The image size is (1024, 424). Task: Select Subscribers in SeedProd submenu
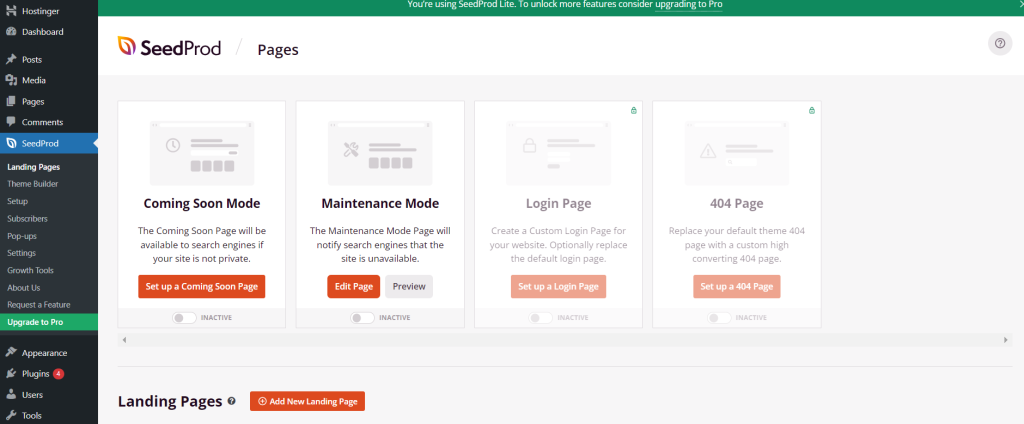click(27, 218)
